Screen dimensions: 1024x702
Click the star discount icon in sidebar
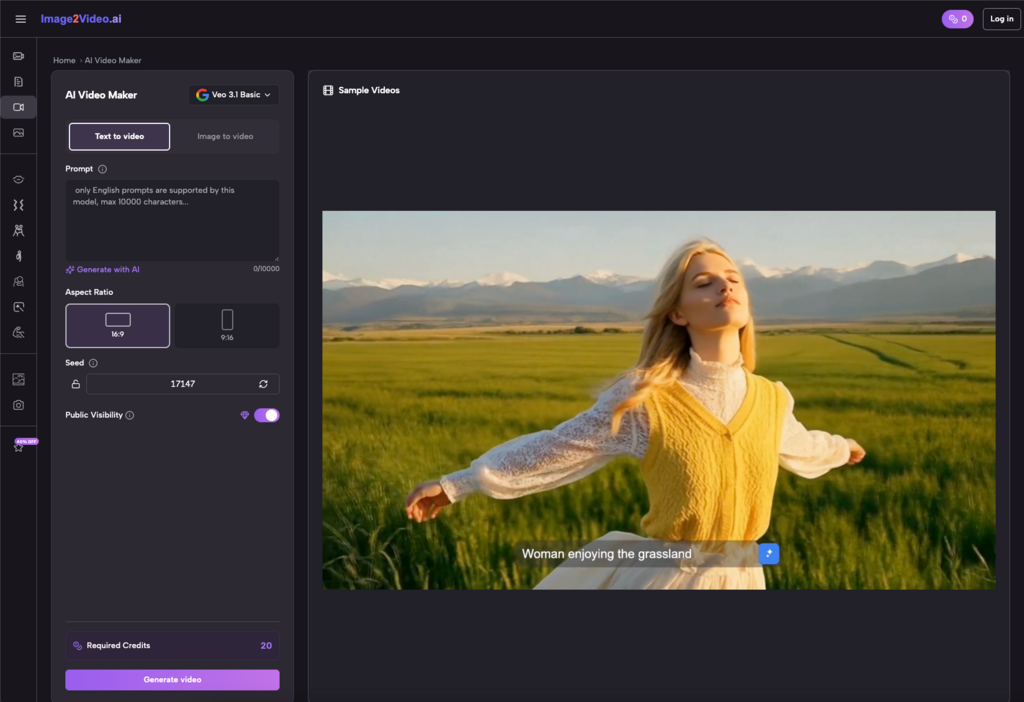click(x=18, y=447)
